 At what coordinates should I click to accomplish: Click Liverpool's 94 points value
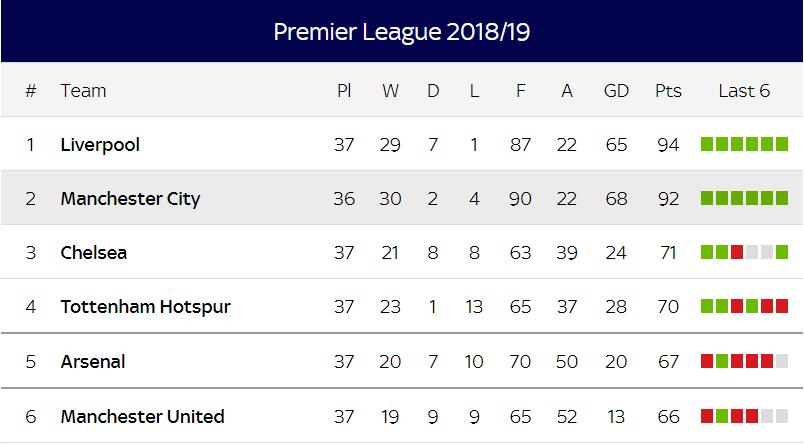pos(668,145)
